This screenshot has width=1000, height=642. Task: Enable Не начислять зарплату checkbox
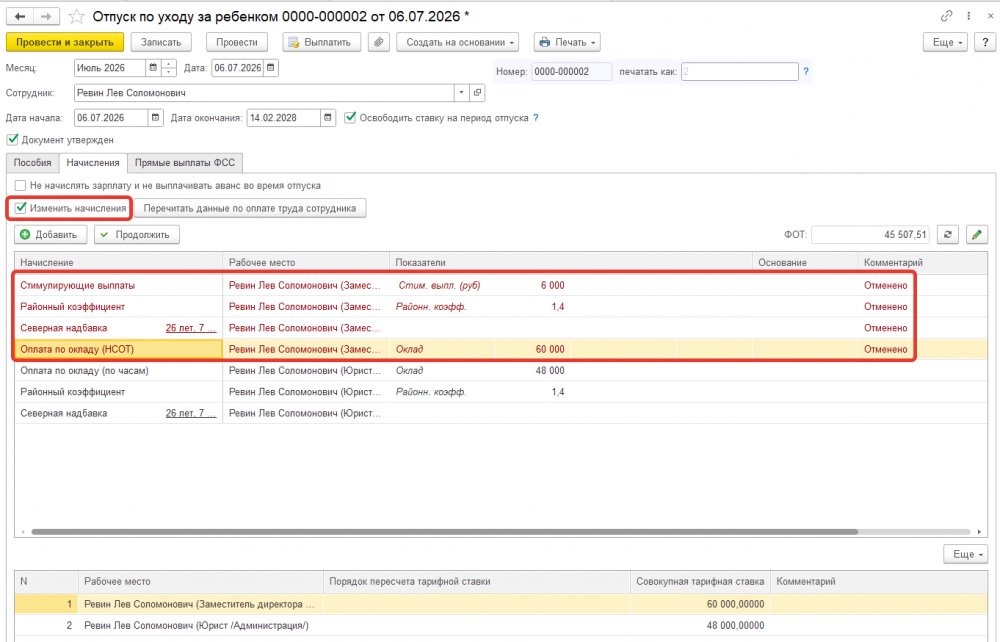point(20,186)
